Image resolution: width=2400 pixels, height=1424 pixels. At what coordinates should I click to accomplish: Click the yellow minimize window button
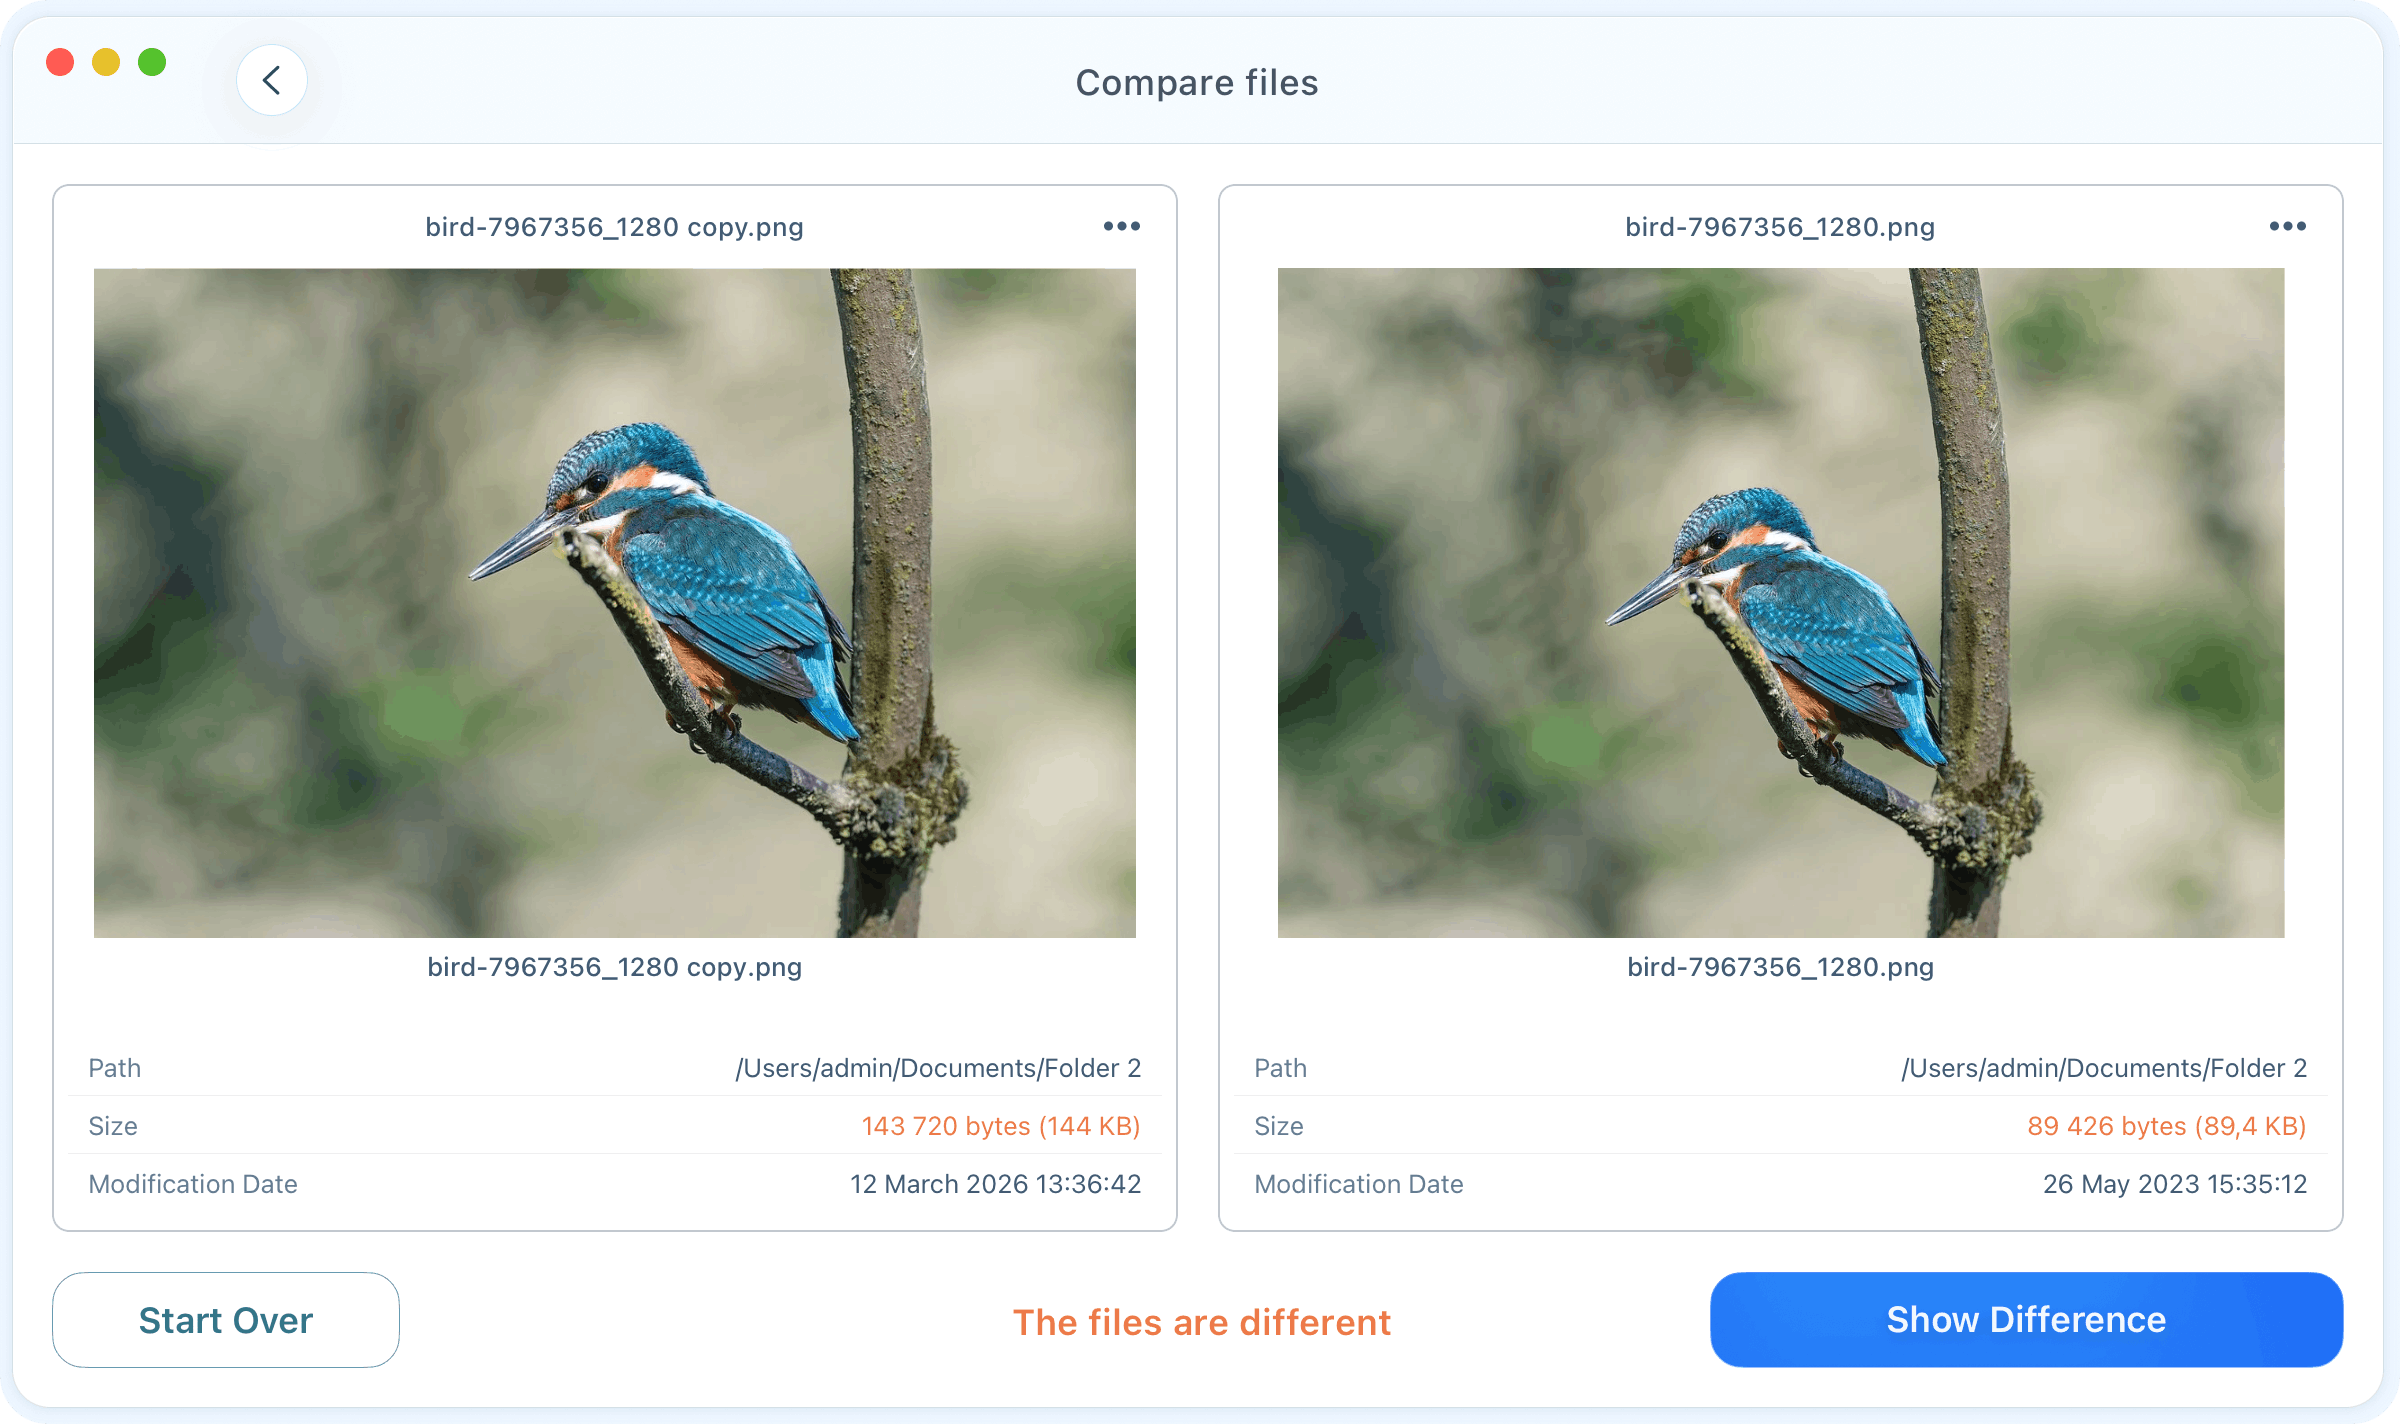[x=106, y=62]
